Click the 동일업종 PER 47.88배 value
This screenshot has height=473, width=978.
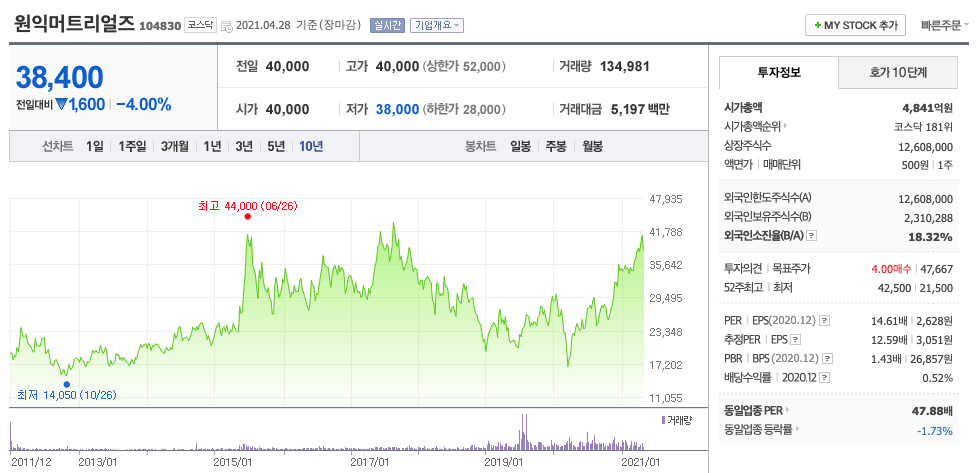pos(932,411)
